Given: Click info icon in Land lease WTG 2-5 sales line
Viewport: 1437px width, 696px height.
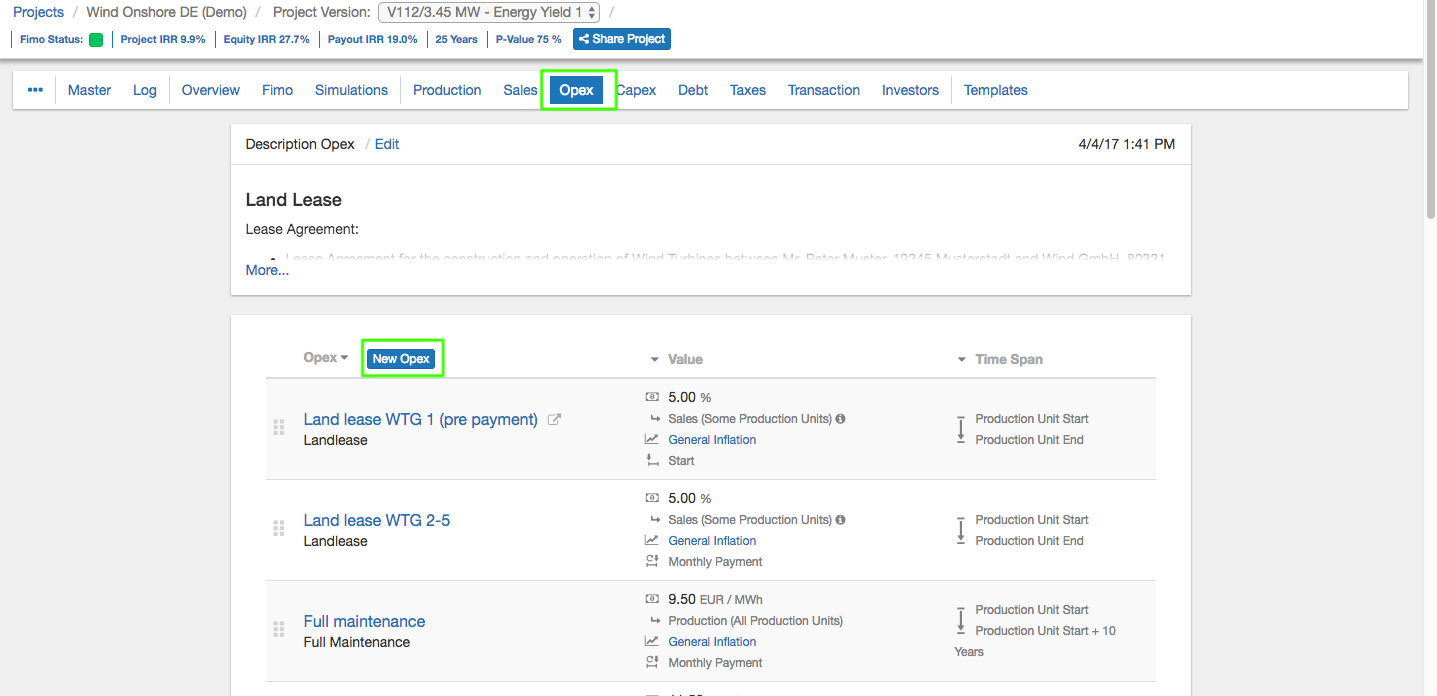Looking at the screenshot, I should 841,520.
